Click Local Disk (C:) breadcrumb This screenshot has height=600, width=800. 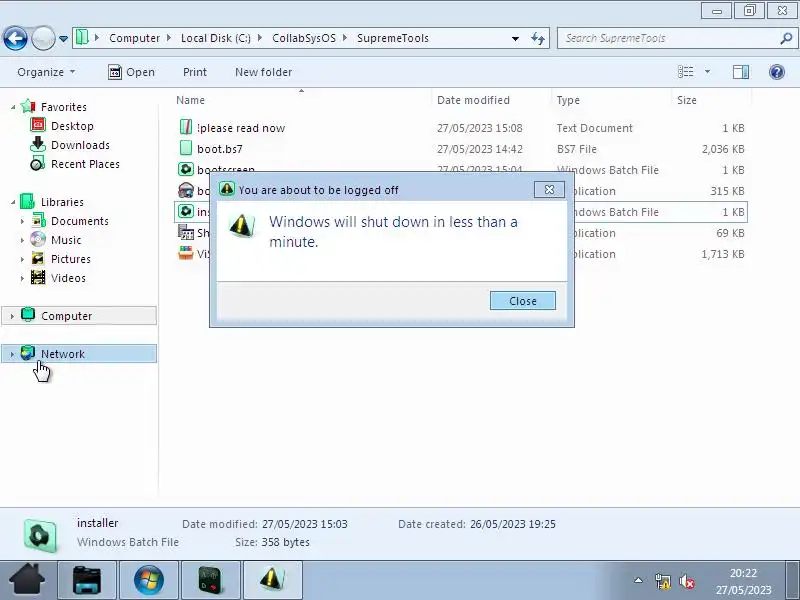(216, 38)
